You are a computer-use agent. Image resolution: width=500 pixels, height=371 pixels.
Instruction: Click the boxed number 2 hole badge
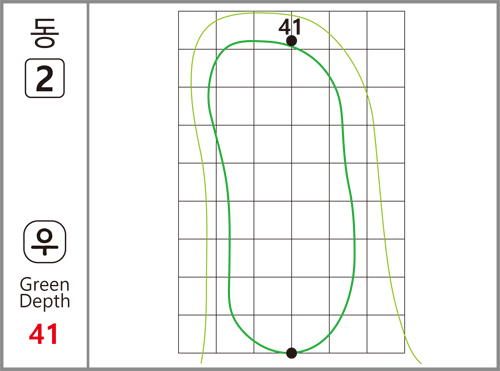(x=45, y=78)
